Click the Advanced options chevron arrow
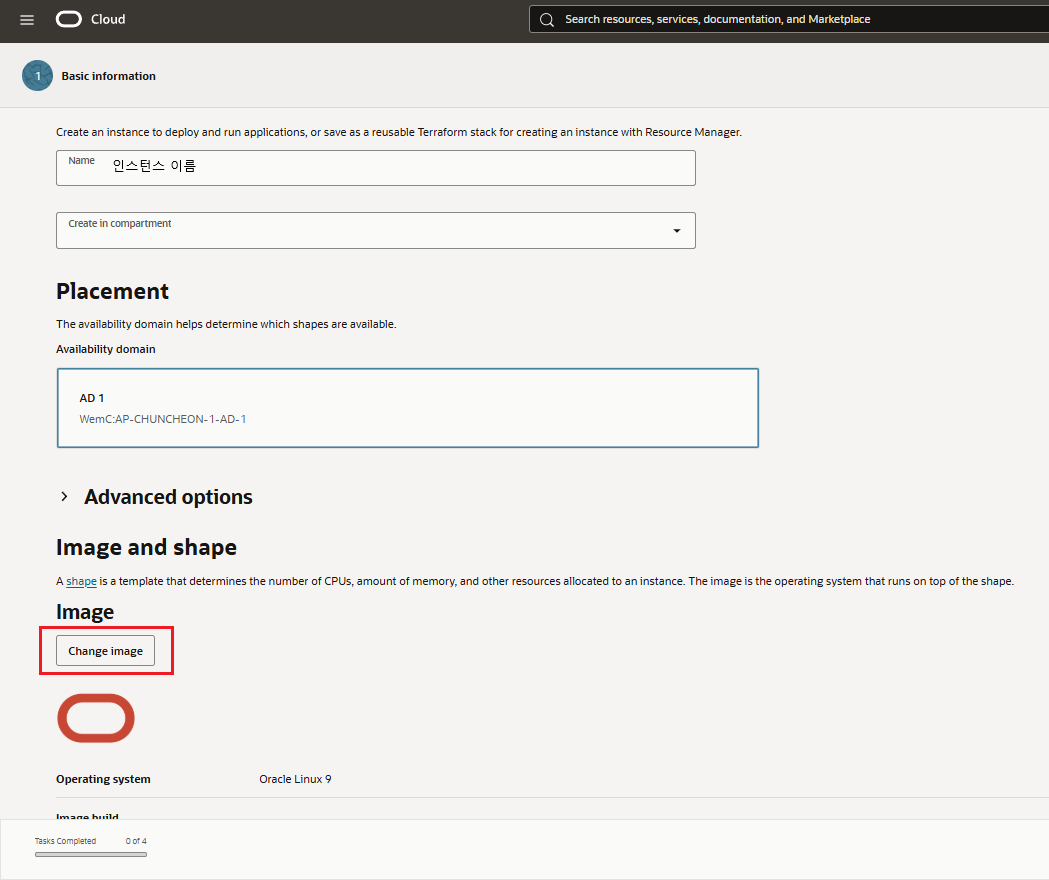Screen dimensions: 1049x880 [65, 497]
